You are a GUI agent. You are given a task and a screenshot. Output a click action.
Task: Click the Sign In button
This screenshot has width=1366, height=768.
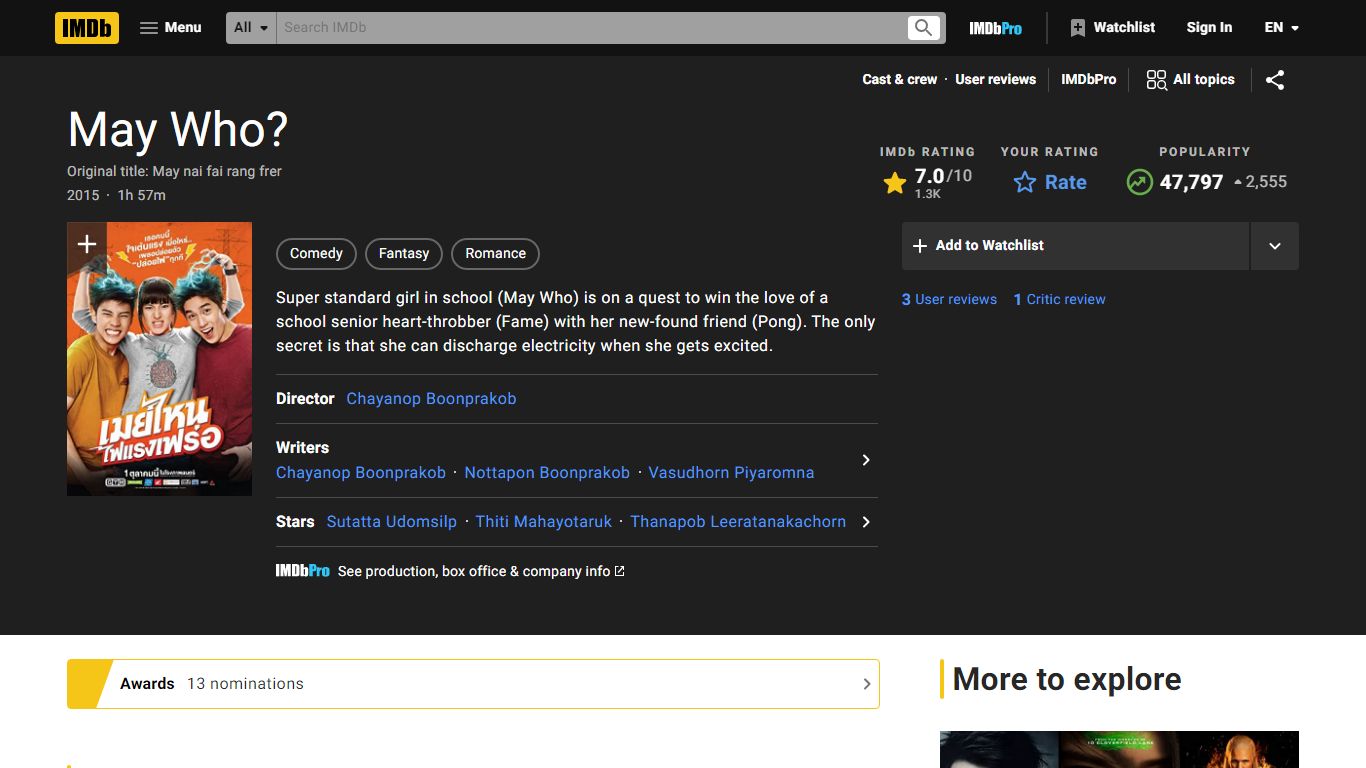(x=1209, y=28)
